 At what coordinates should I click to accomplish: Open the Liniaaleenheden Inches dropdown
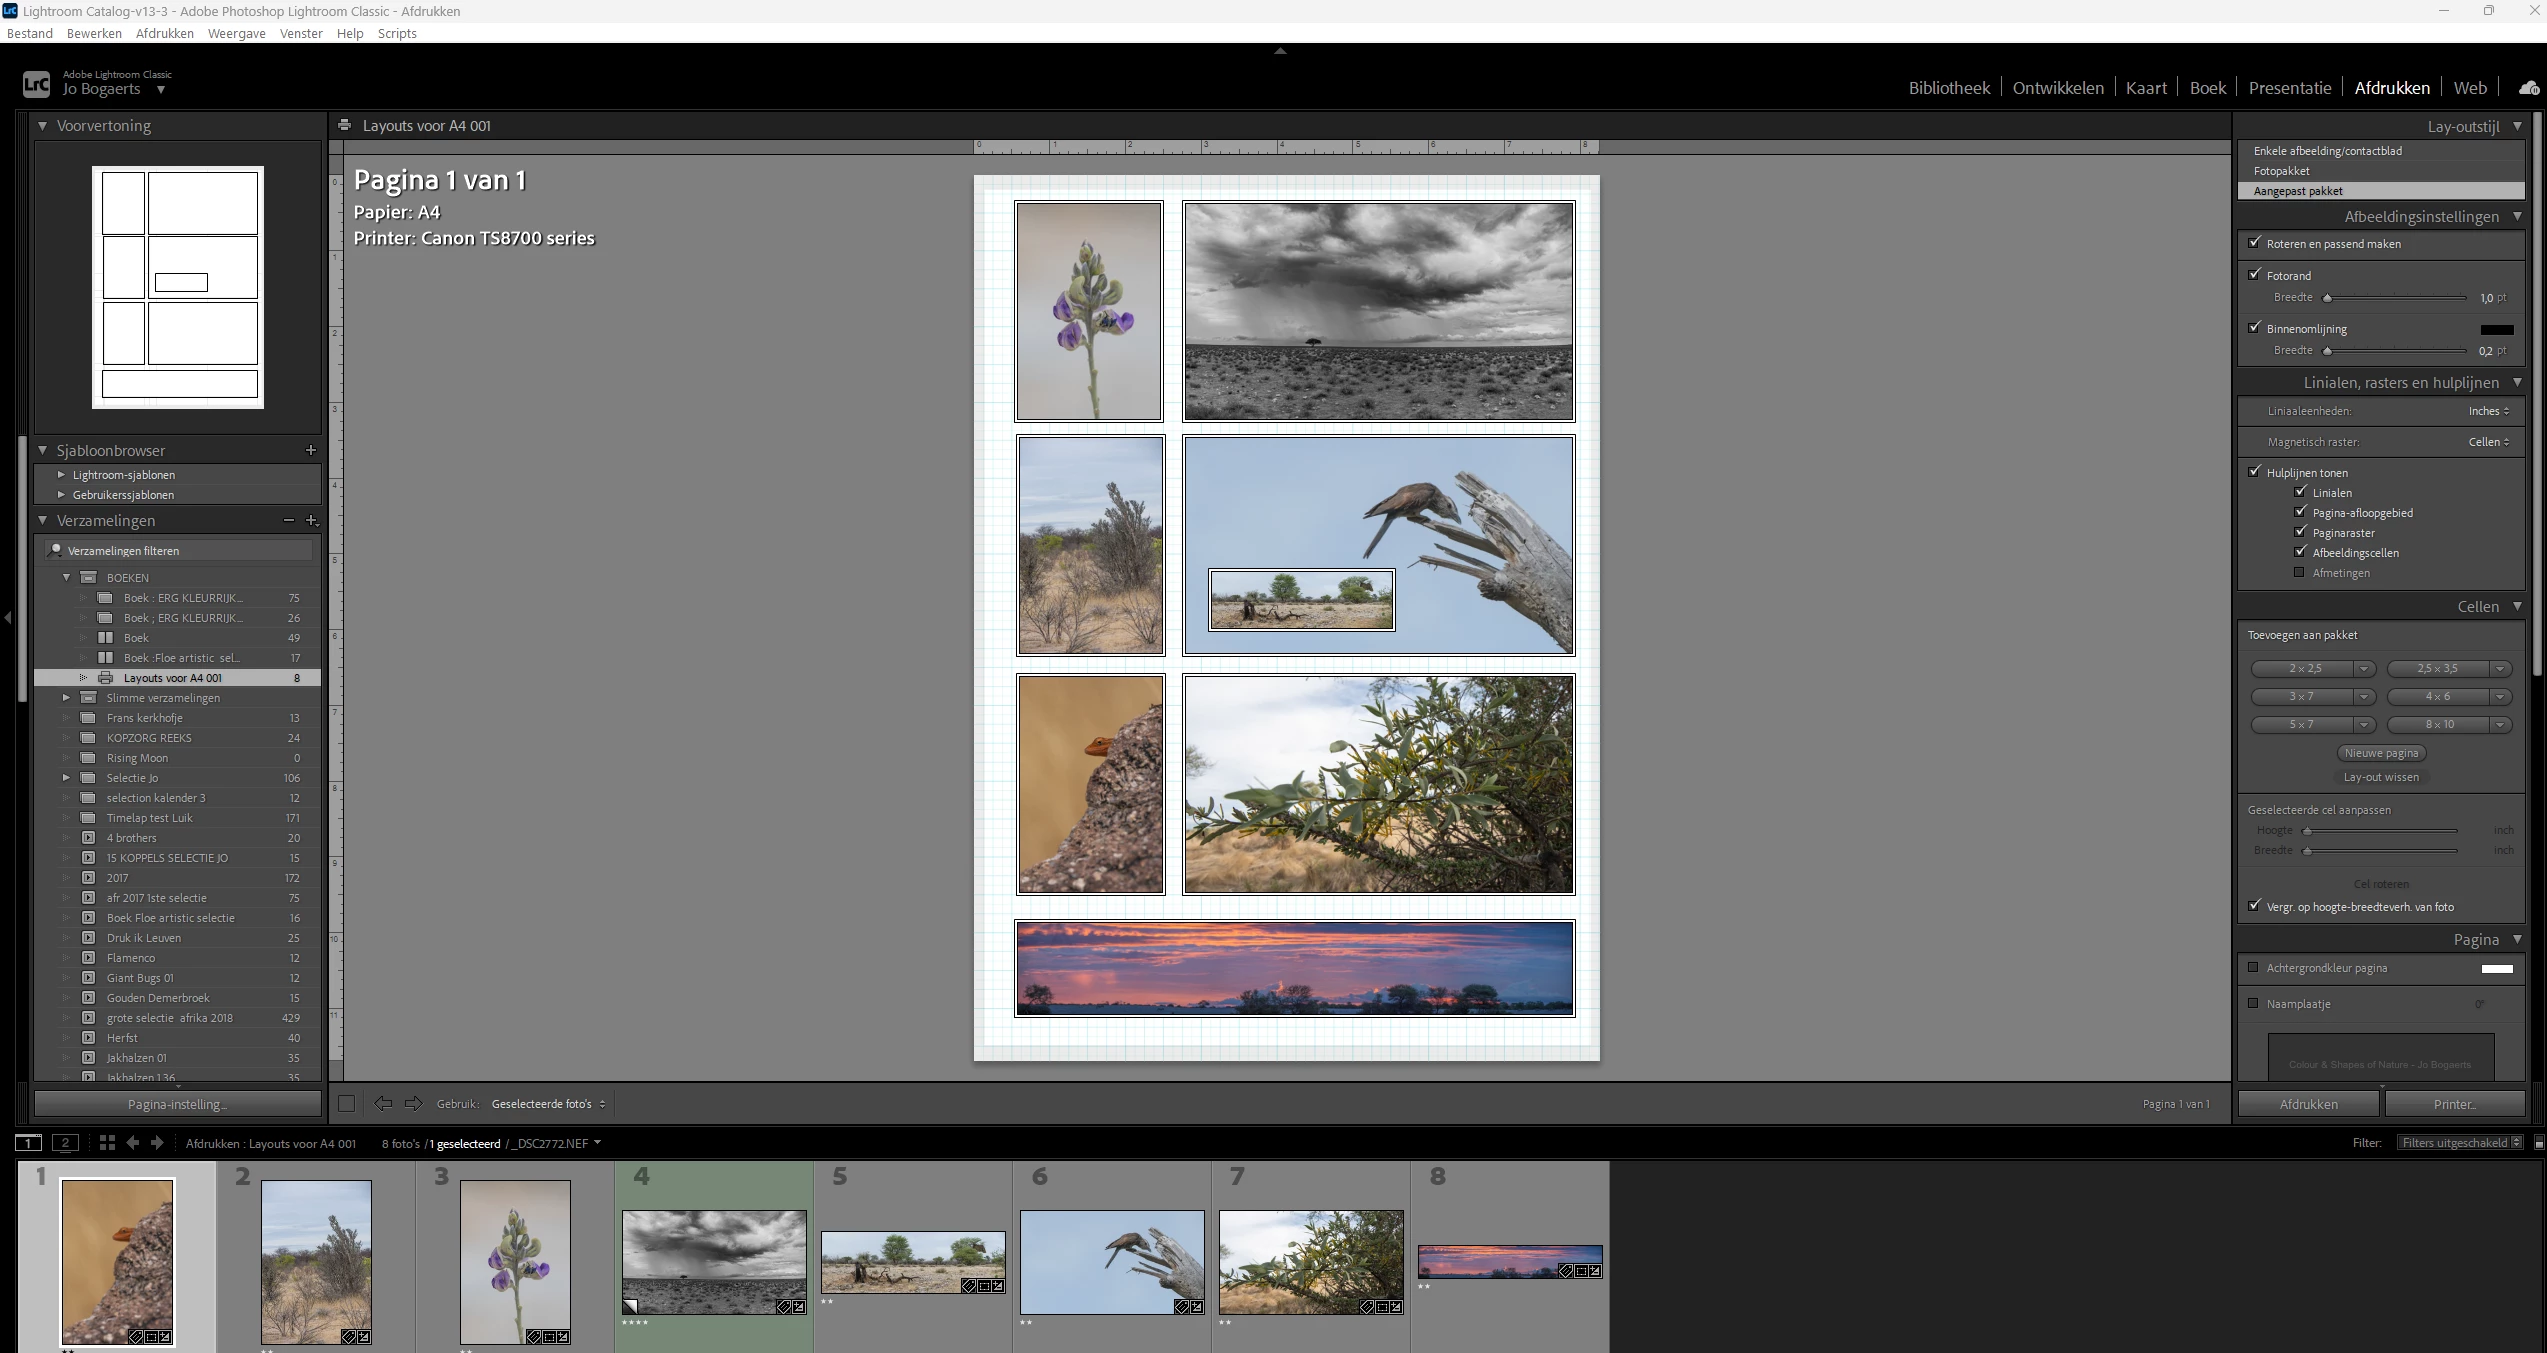(2488, 411)
